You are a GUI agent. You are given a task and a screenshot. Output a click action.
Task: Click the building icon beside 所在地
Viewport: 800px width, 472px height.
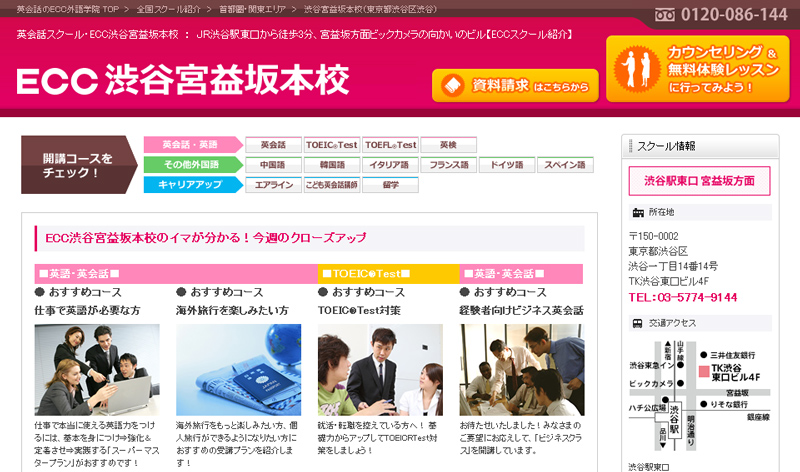point(638,212)
